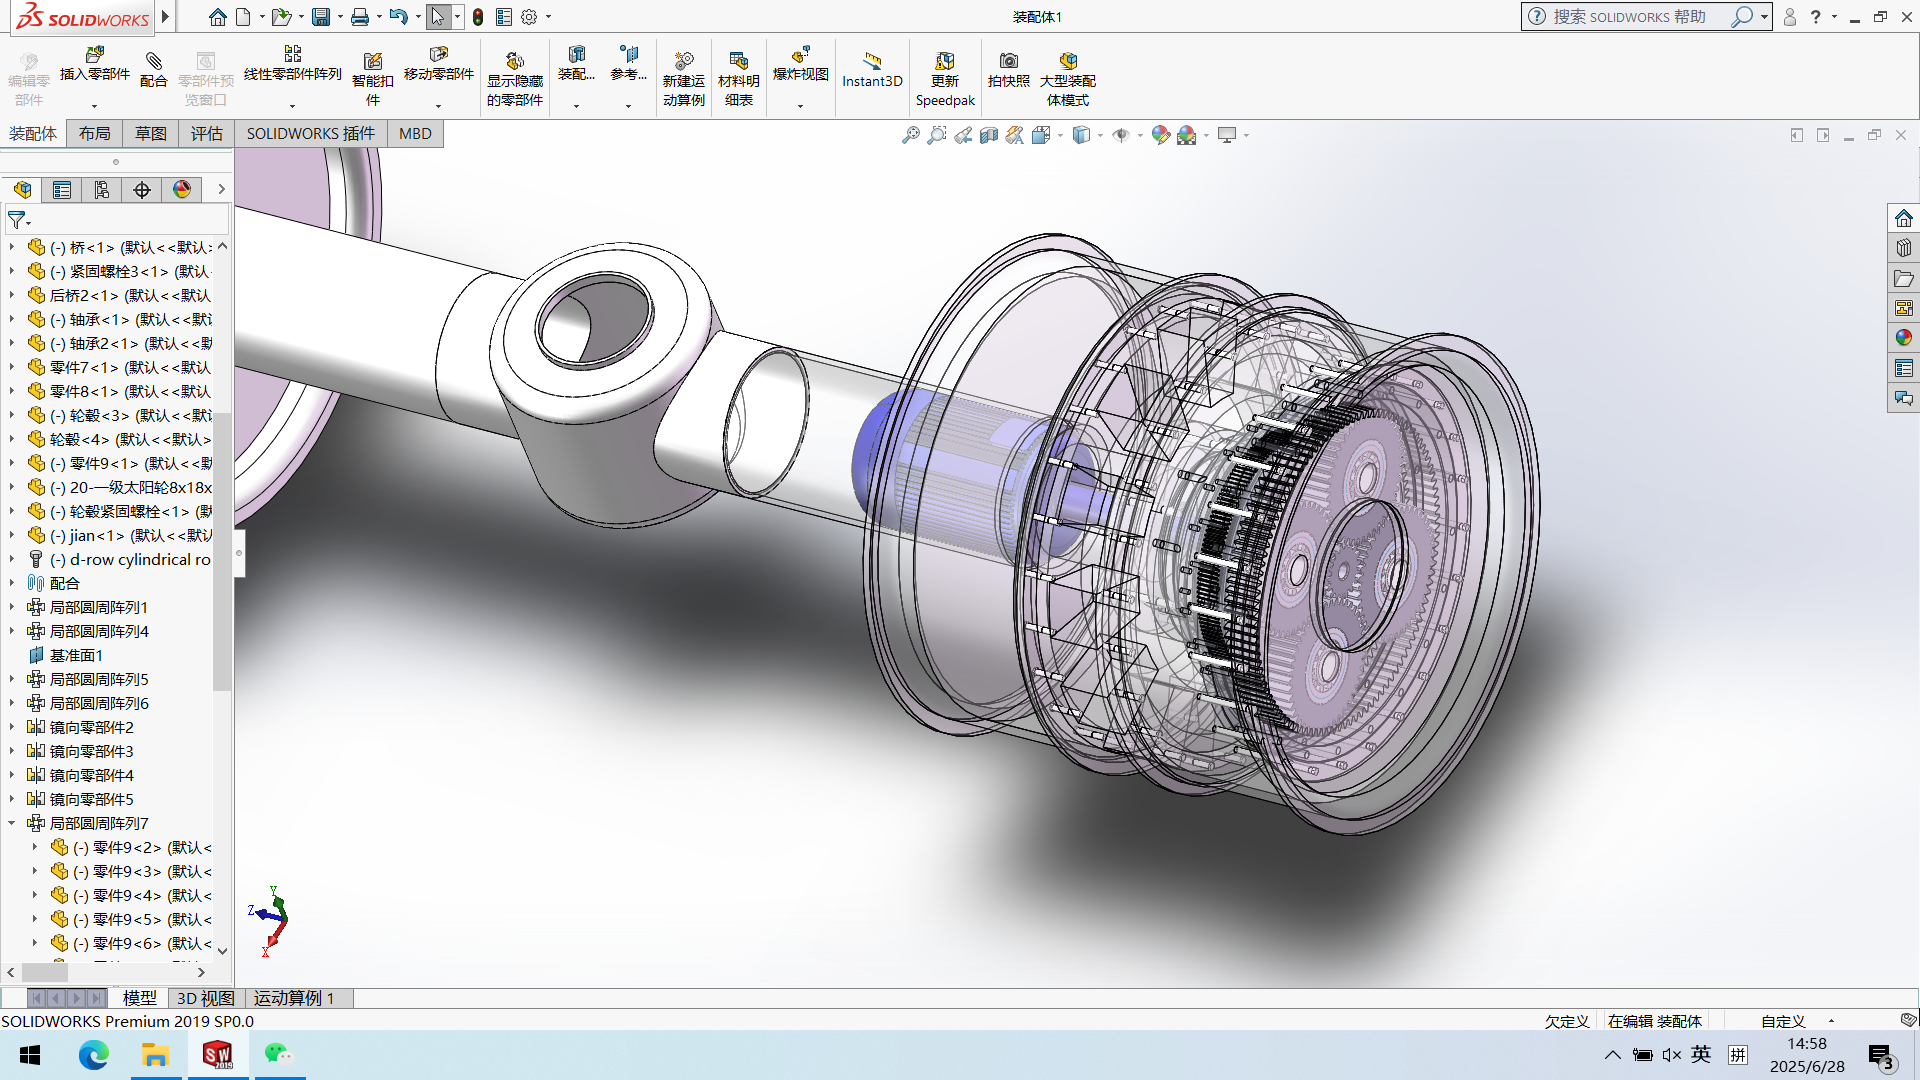Switch to the 运动算例 1 tab
This screenshot has height=1080, width=1920.
point(293,998)
